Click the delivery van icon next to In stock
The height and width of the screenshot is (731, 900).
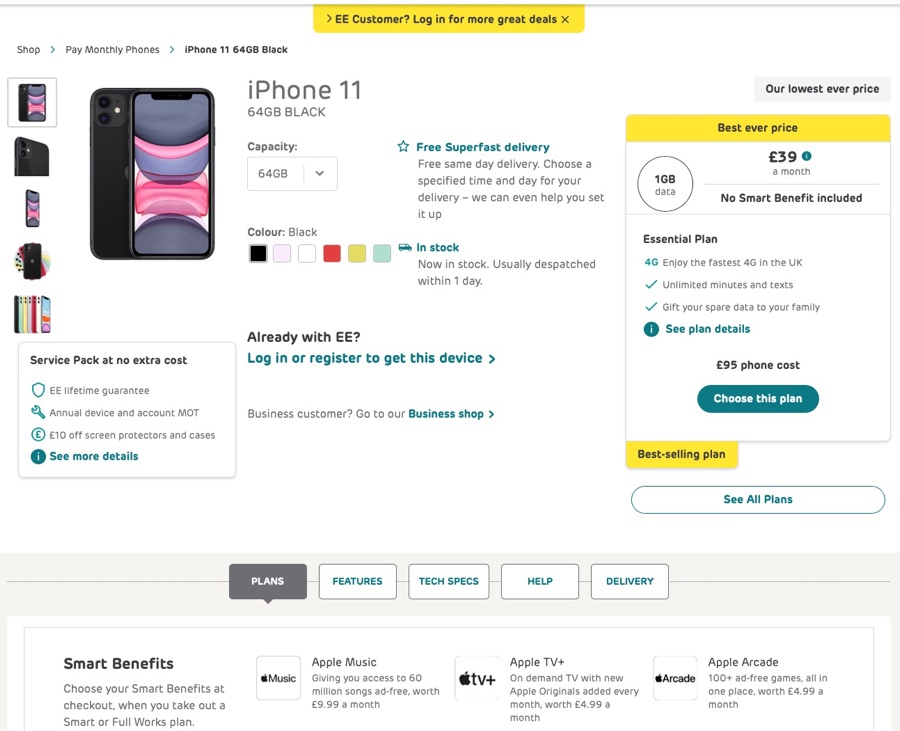pyautogui.click(x=405, y=247)
